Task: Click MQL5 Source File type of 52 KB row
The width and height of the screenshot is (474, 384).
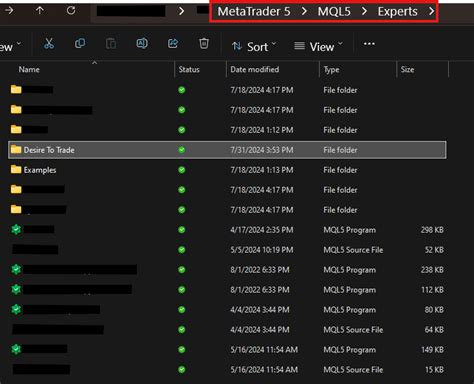Action: coord(353,250)
